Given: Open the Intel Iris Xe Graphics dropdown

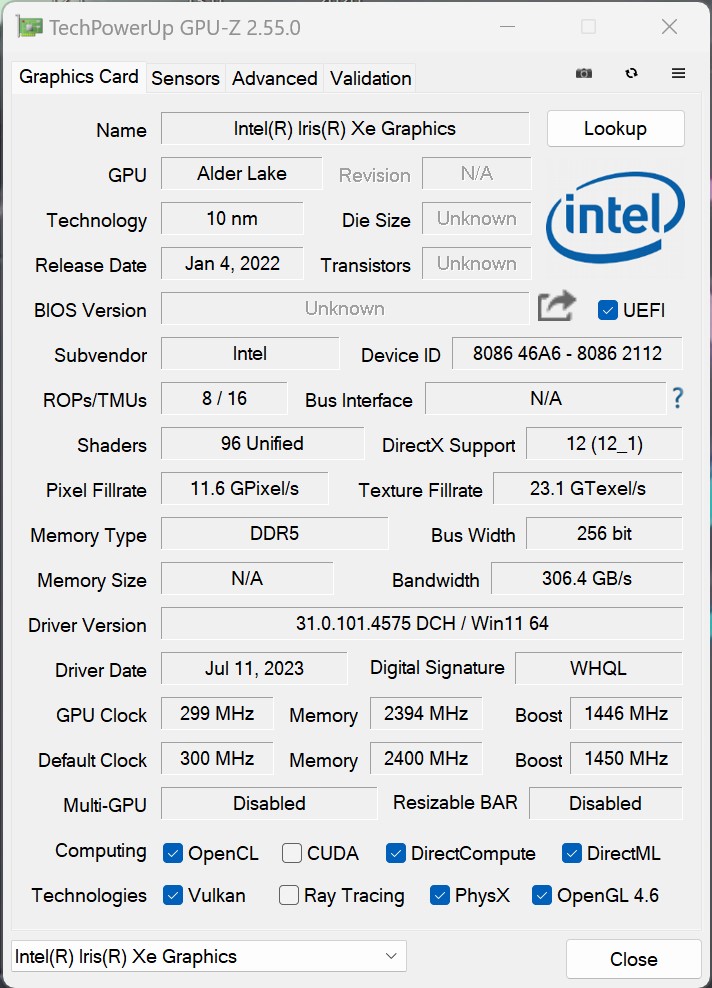Looking at the screenshot, I should 208,956.
